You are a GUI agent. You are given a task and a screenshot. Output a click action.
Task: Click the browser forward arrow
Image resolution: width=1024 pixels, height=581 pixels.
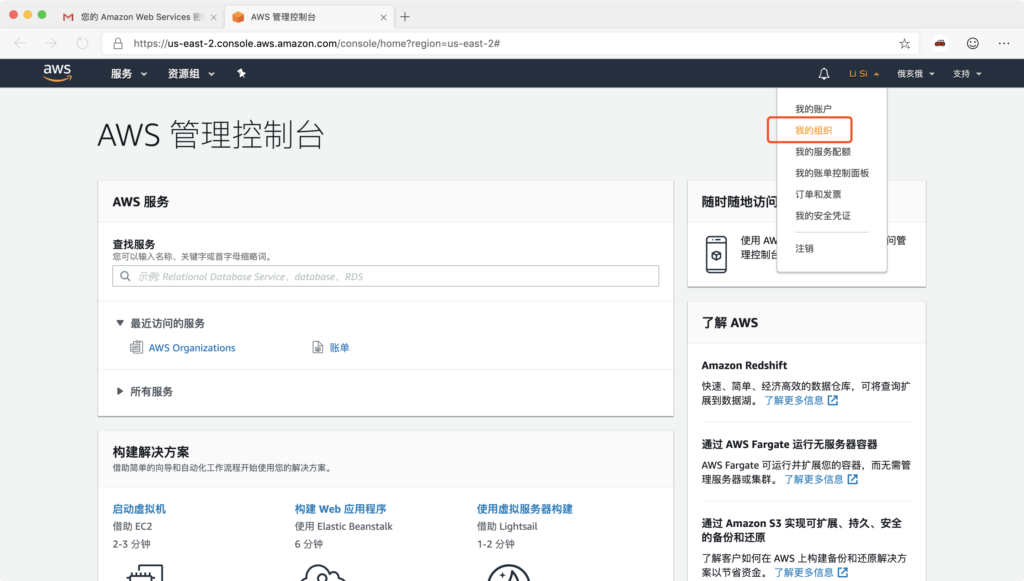click(51, 43)
